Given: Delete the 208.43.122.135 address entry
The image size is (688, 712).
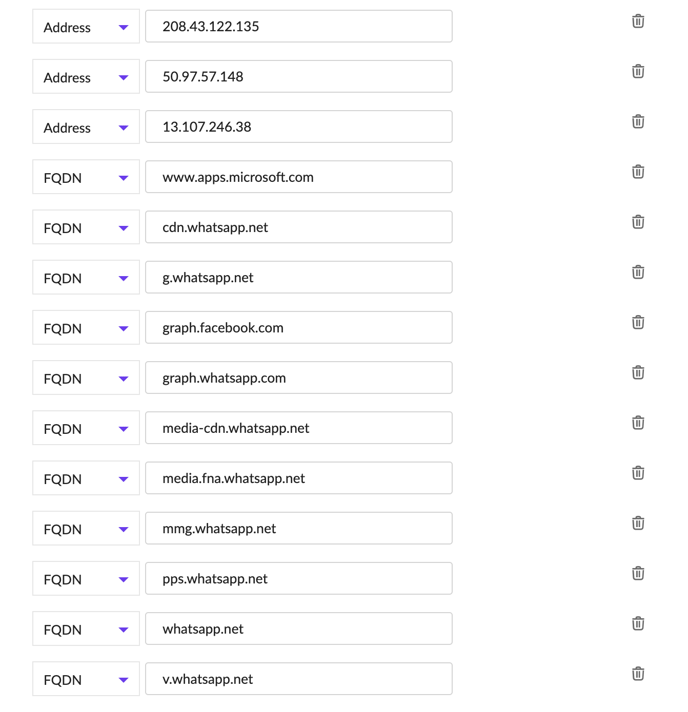Looking at the screenshot, I should (637, 21).
